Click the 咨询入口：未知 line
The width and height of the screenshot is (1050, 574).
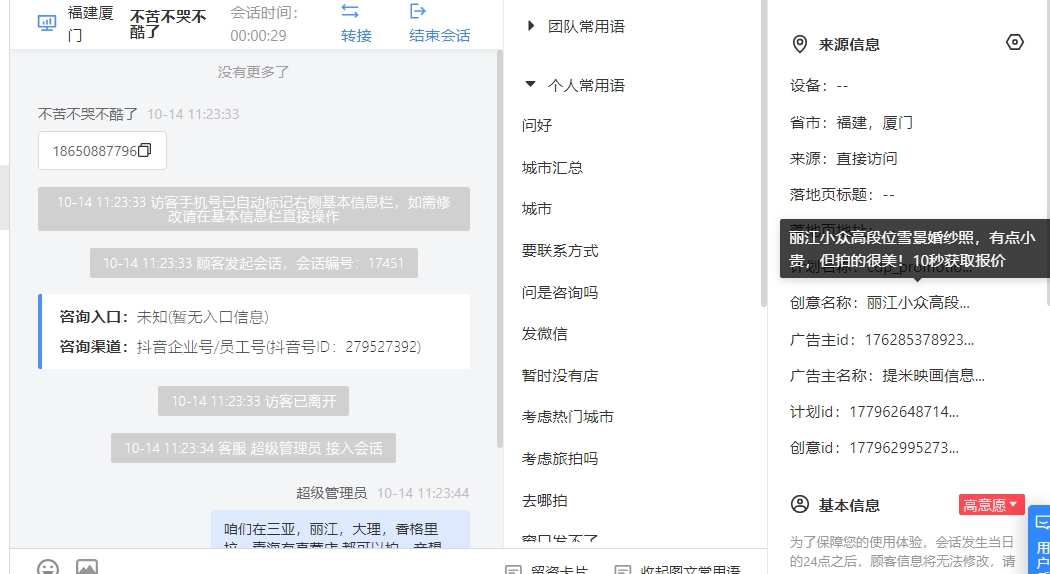click(x=164, y=317)
